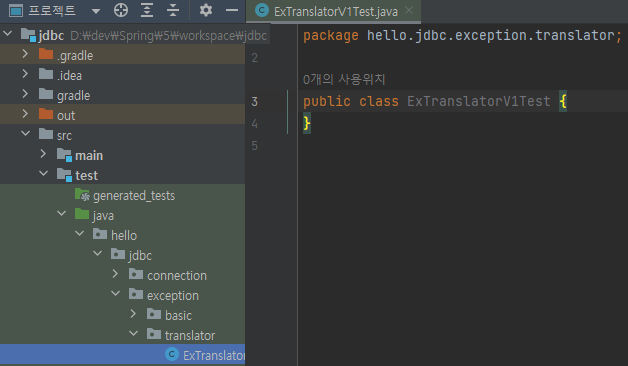This screenshot has width=628, height=366.
Task: Close the ExTranslatorV1Test.java tab
Action: (409, 10)
